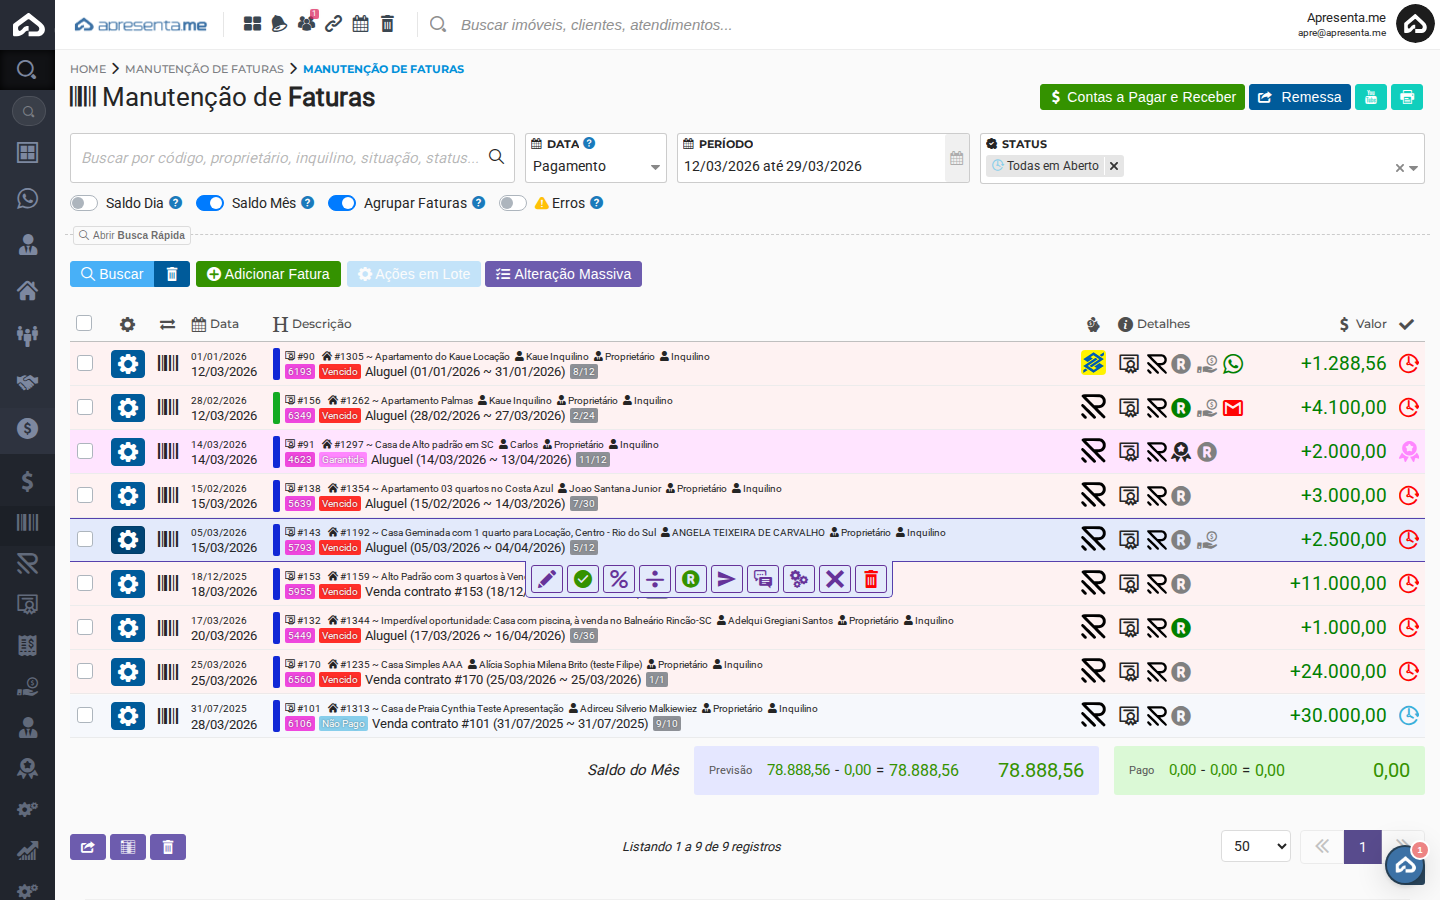Click the invoice search input field
1440x900 pixels.
tap(280, 158)
